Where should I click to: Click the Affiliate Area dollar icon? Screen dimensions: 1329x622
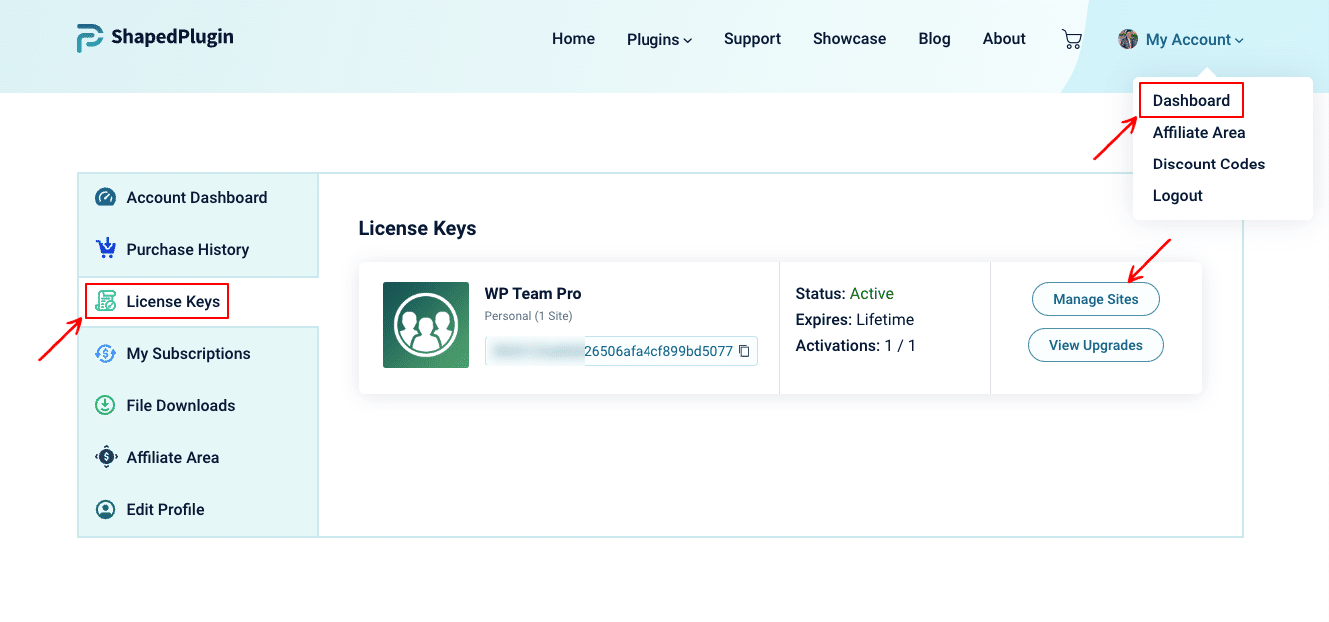(106, 457)
